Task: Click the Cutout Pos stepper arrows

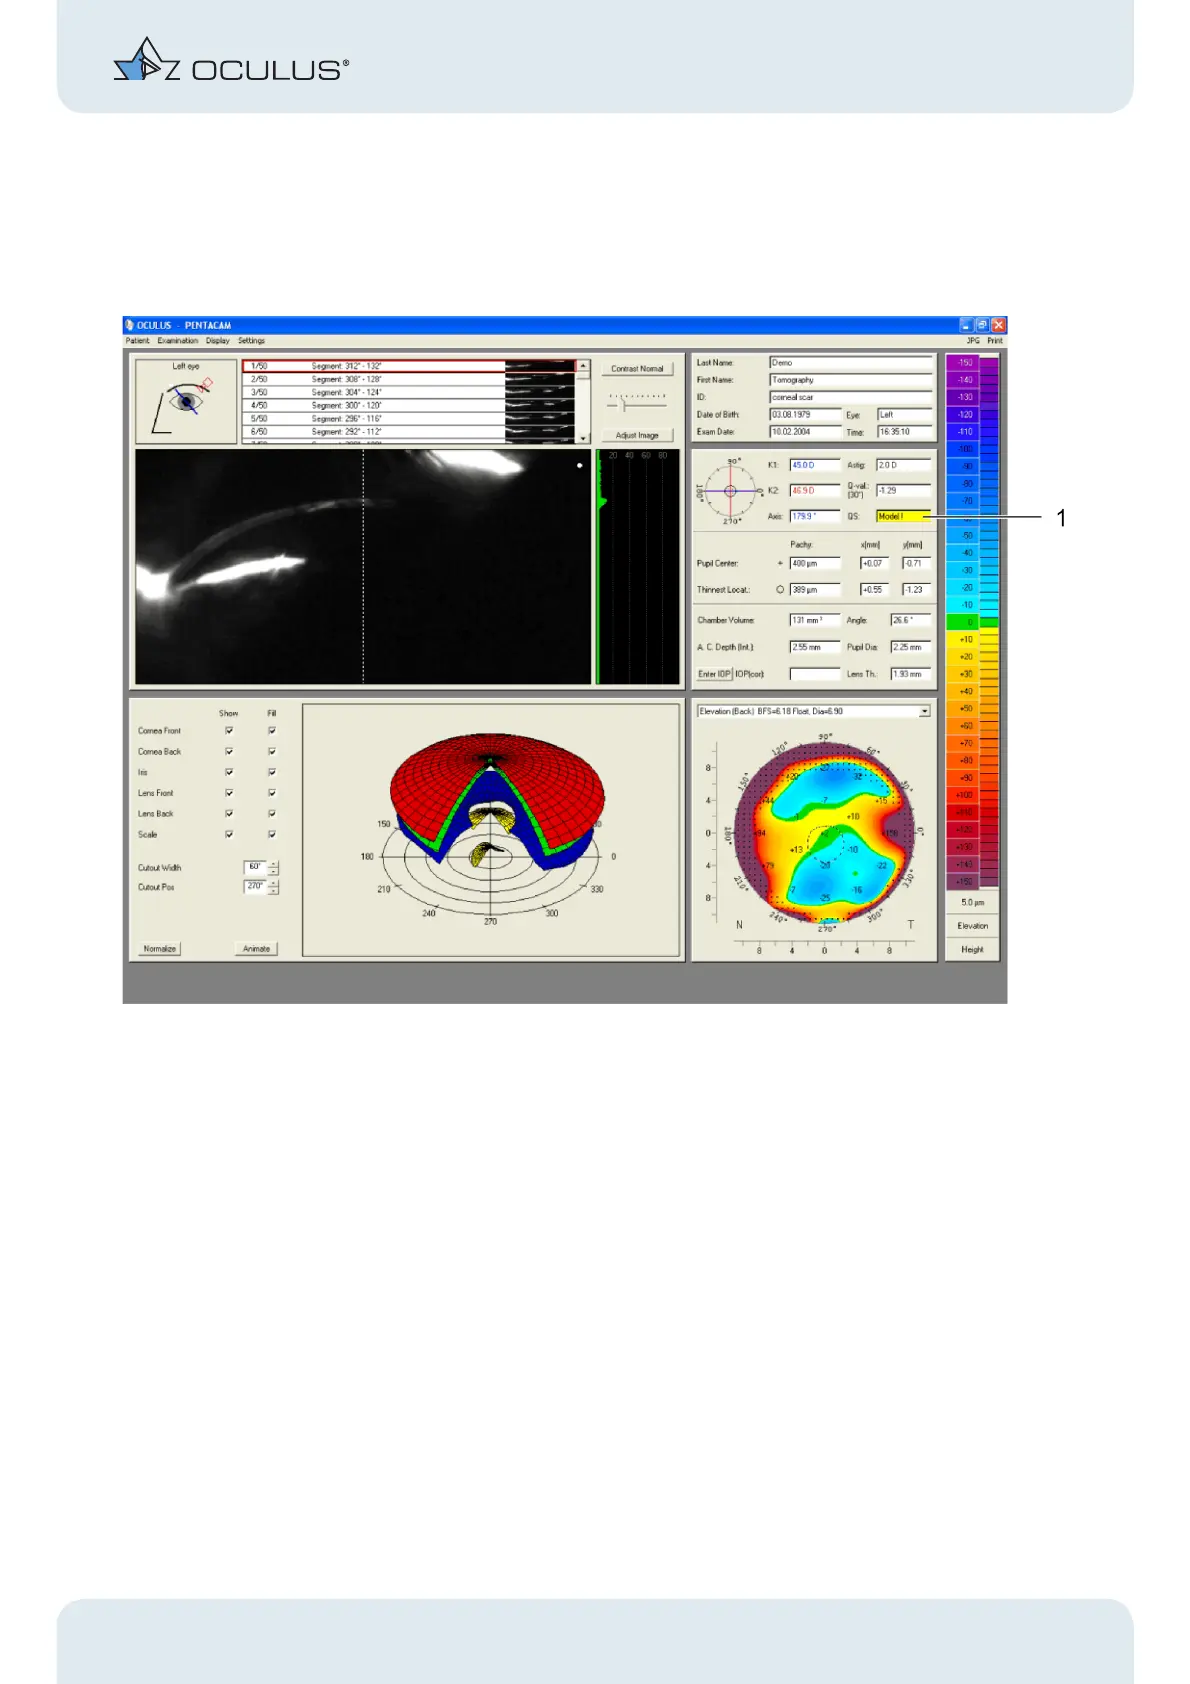Action: (x=274, y=887)
